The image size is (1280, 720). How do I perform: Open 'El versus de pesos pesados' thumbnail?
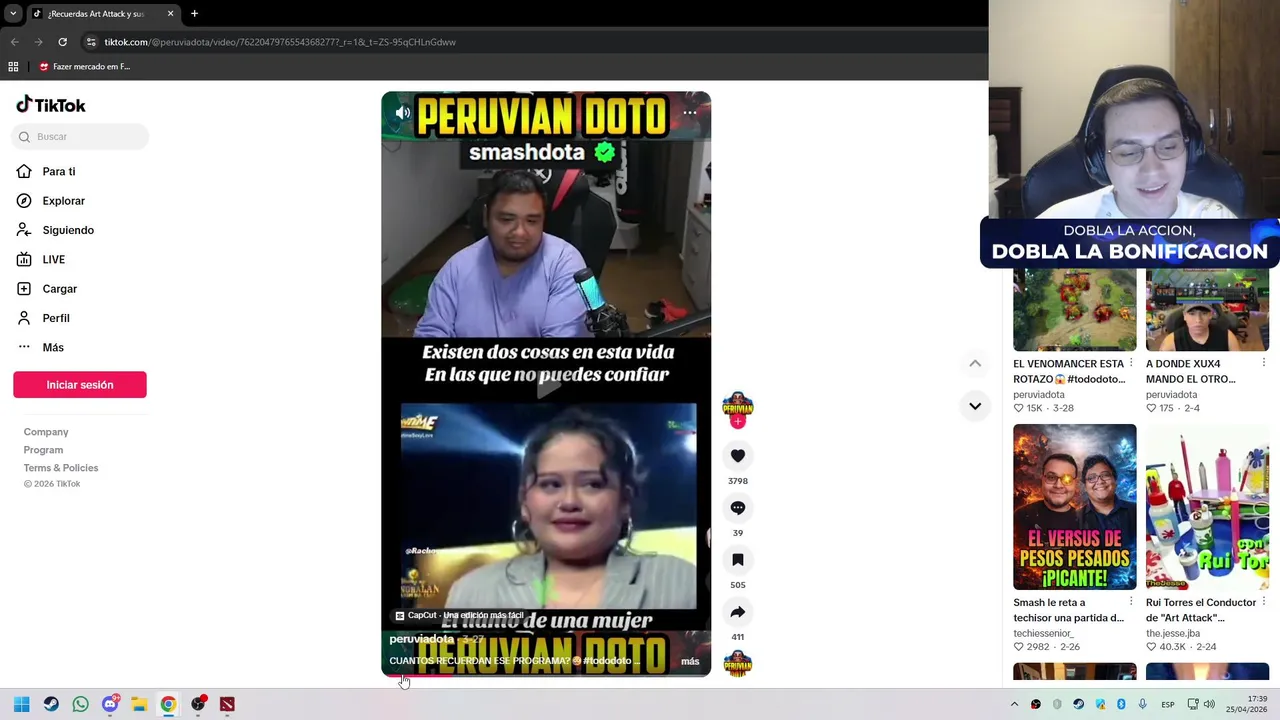tap(1074, 507)
